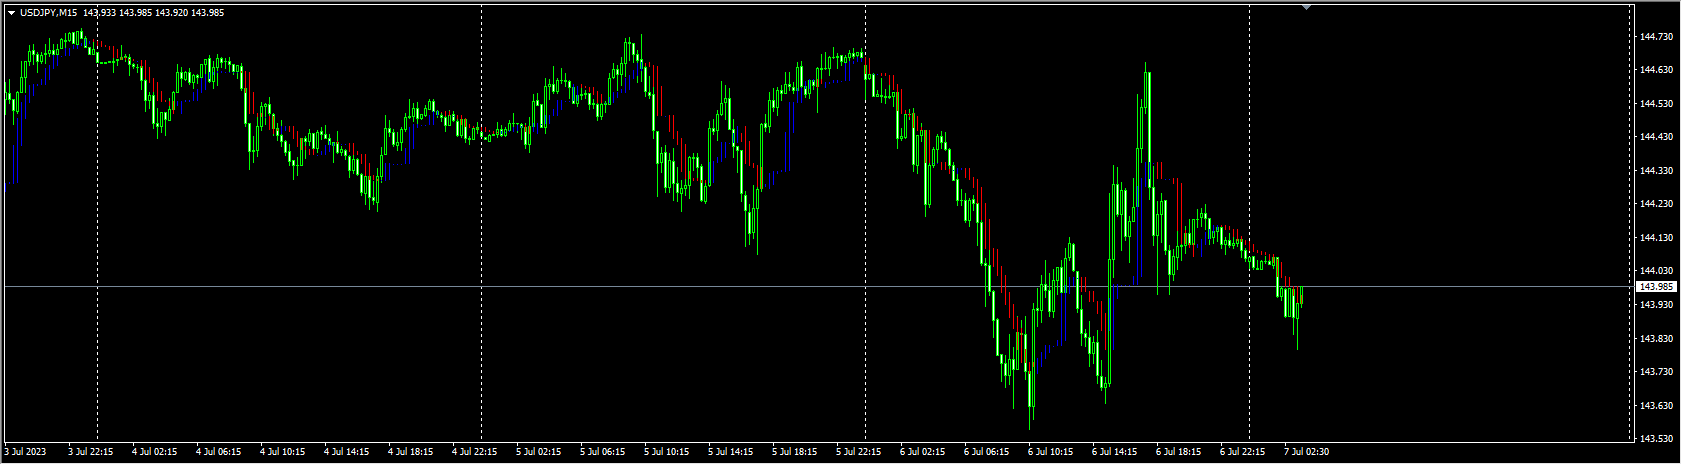Click the 144.730 level on price scale
This screenshot has width=1682, height=465.
click(x=1656, y=37)
